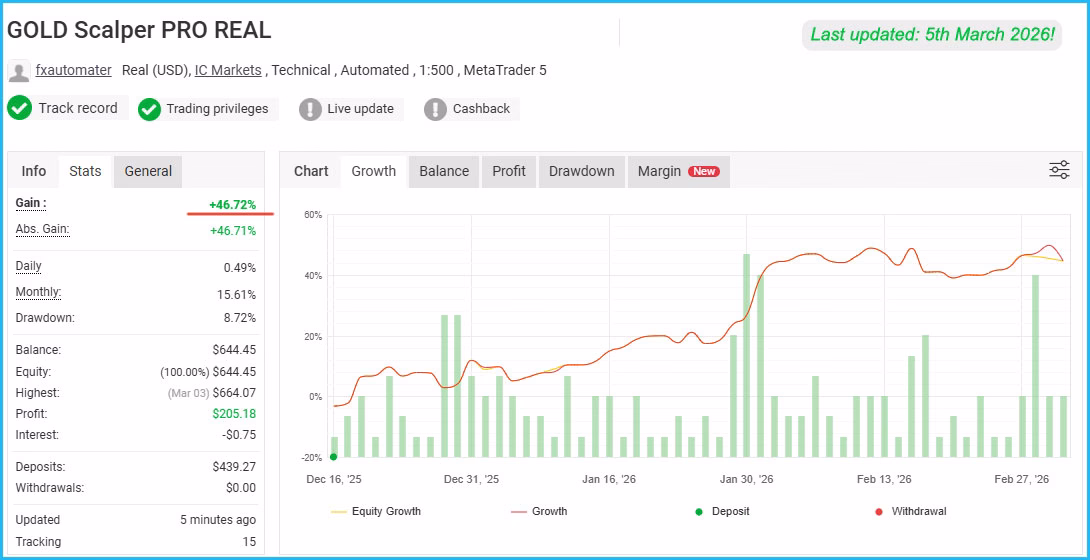The image size is (1090, 560).
Task: Open the Drawdown chart tab
Action: click(581, 171)
